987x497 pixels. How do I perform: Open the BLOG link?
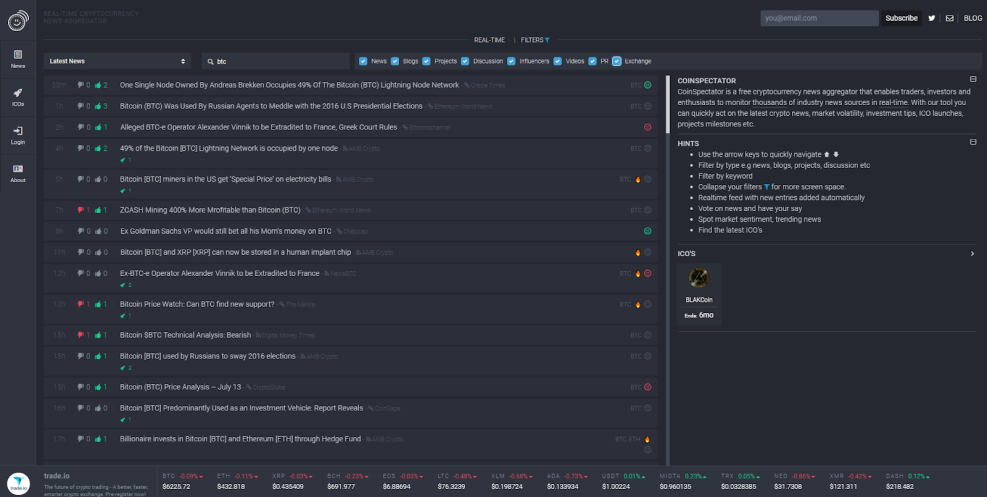coord(972,18)
